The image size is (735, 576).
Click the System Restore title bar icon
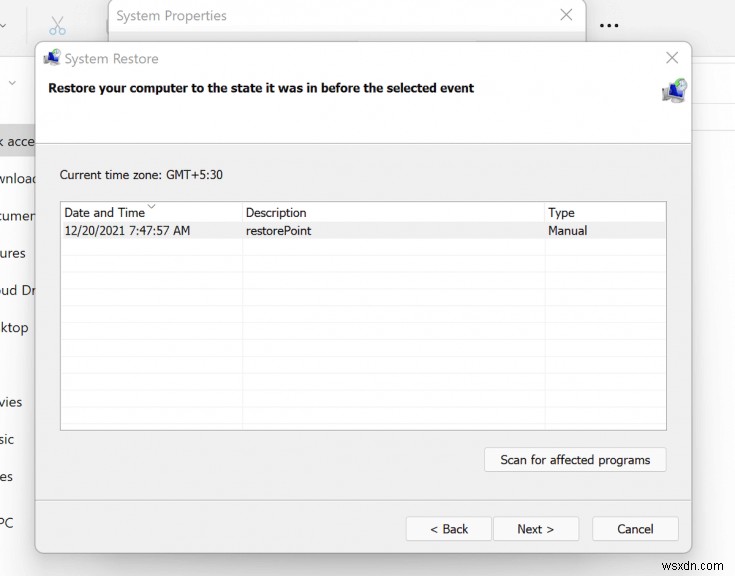pos(52,58)
